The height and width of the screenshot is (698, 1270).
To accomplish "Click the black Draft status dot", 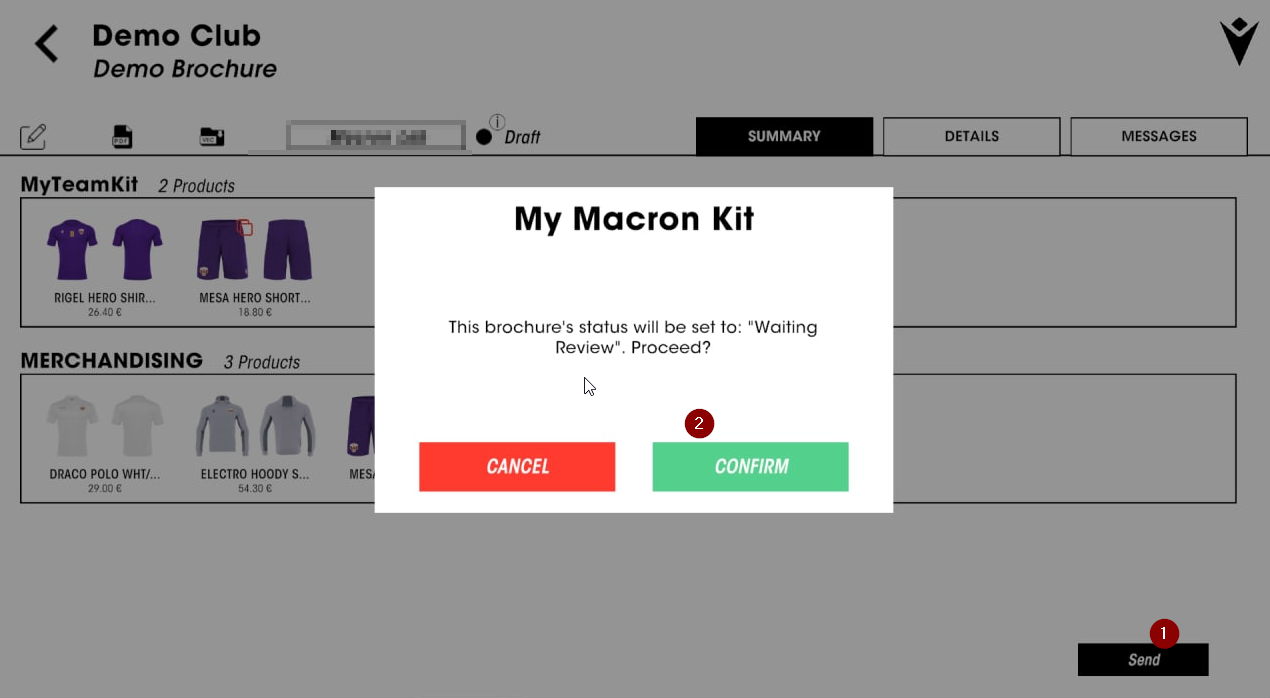I will tap(484, 137).
